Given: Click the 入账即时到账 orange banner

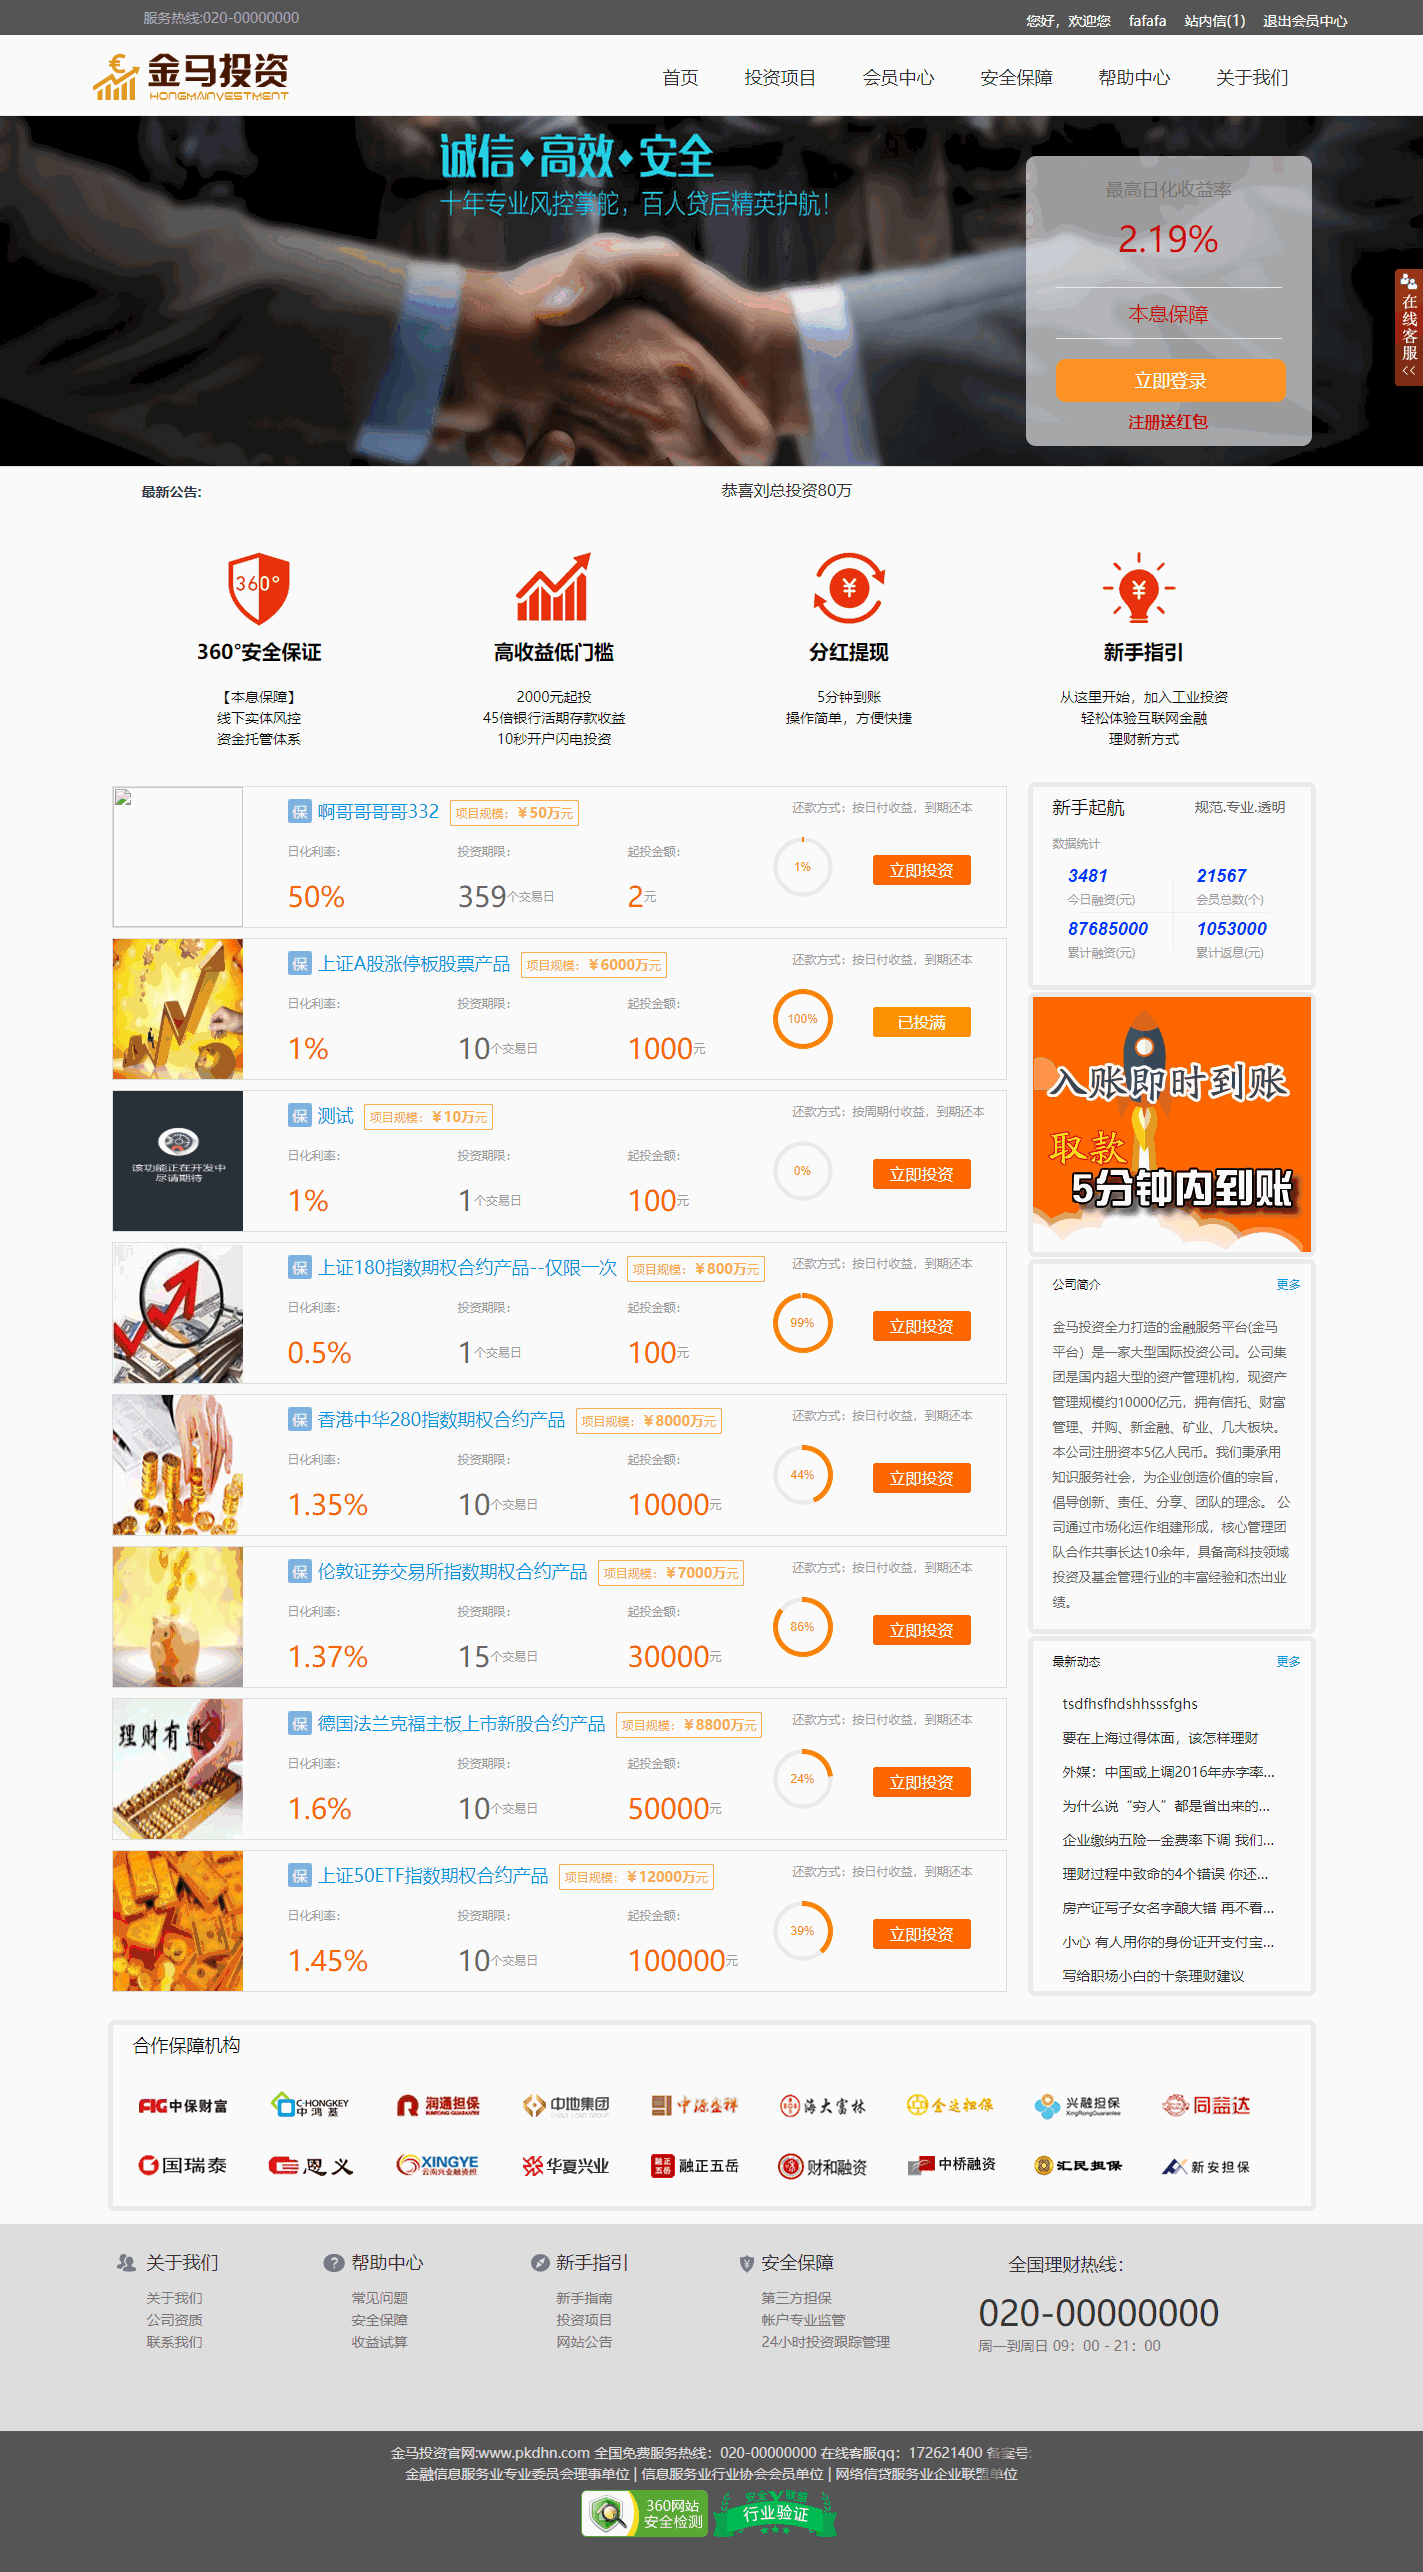Looking at the screenshot, I should click(1171, 1124).
